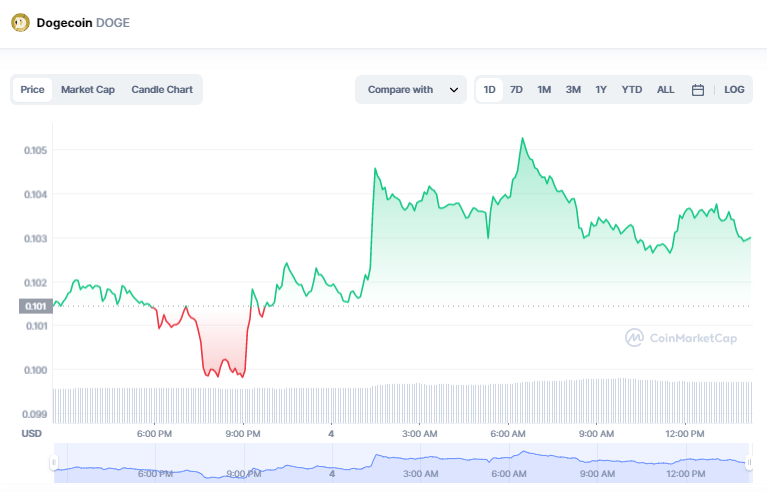
Task: Select the 3M time range
Action: (573, 89)
